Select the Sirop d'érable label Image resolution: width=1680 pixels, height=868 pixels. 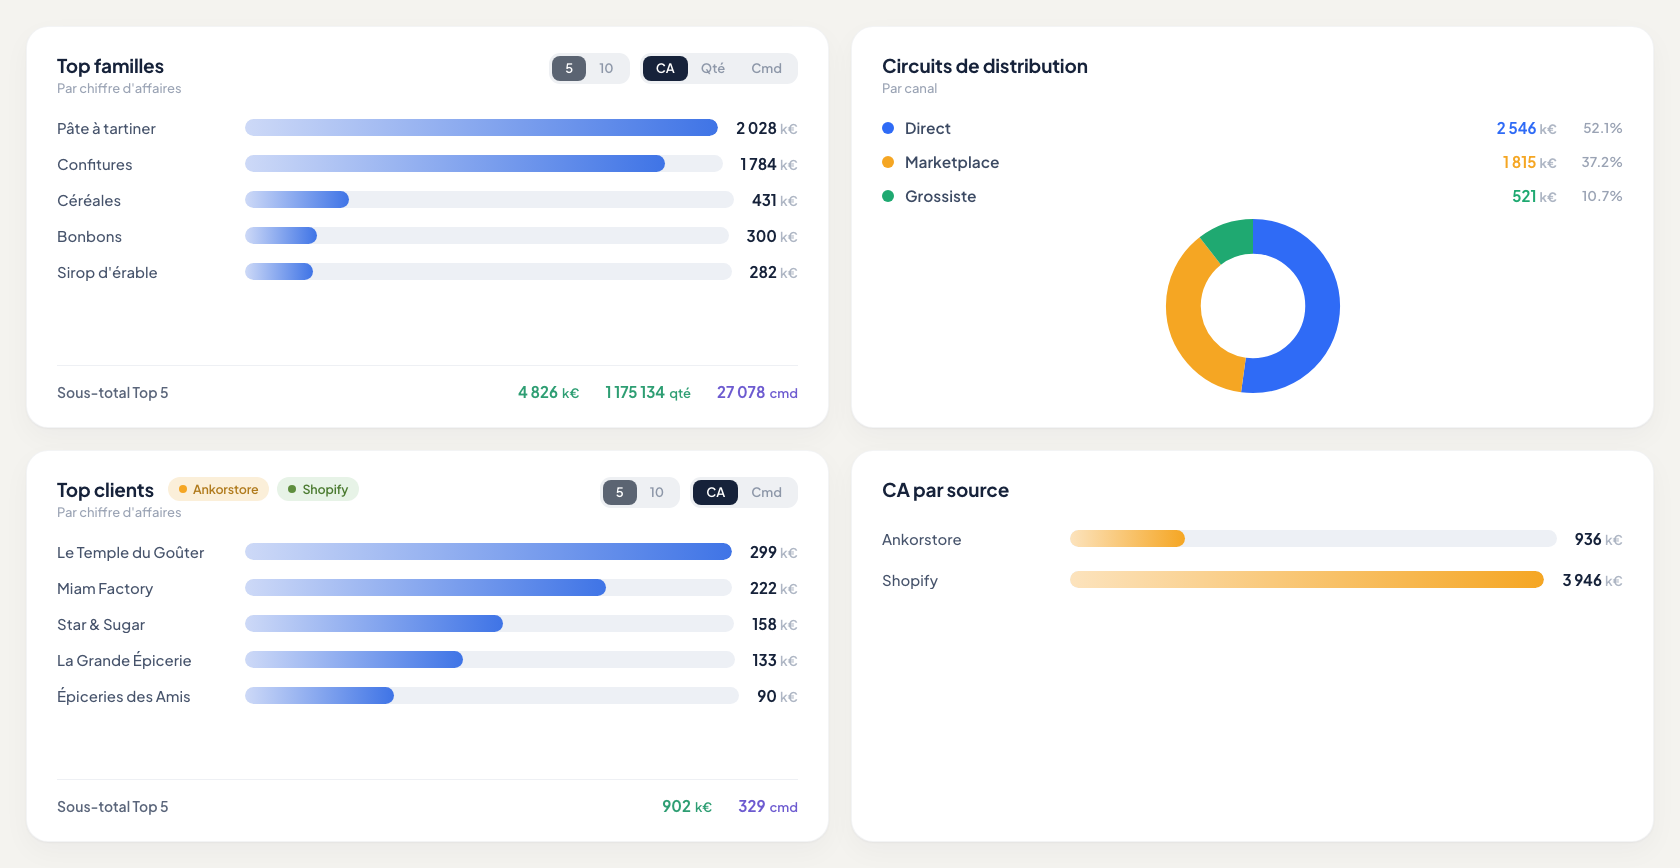[107, 272]
